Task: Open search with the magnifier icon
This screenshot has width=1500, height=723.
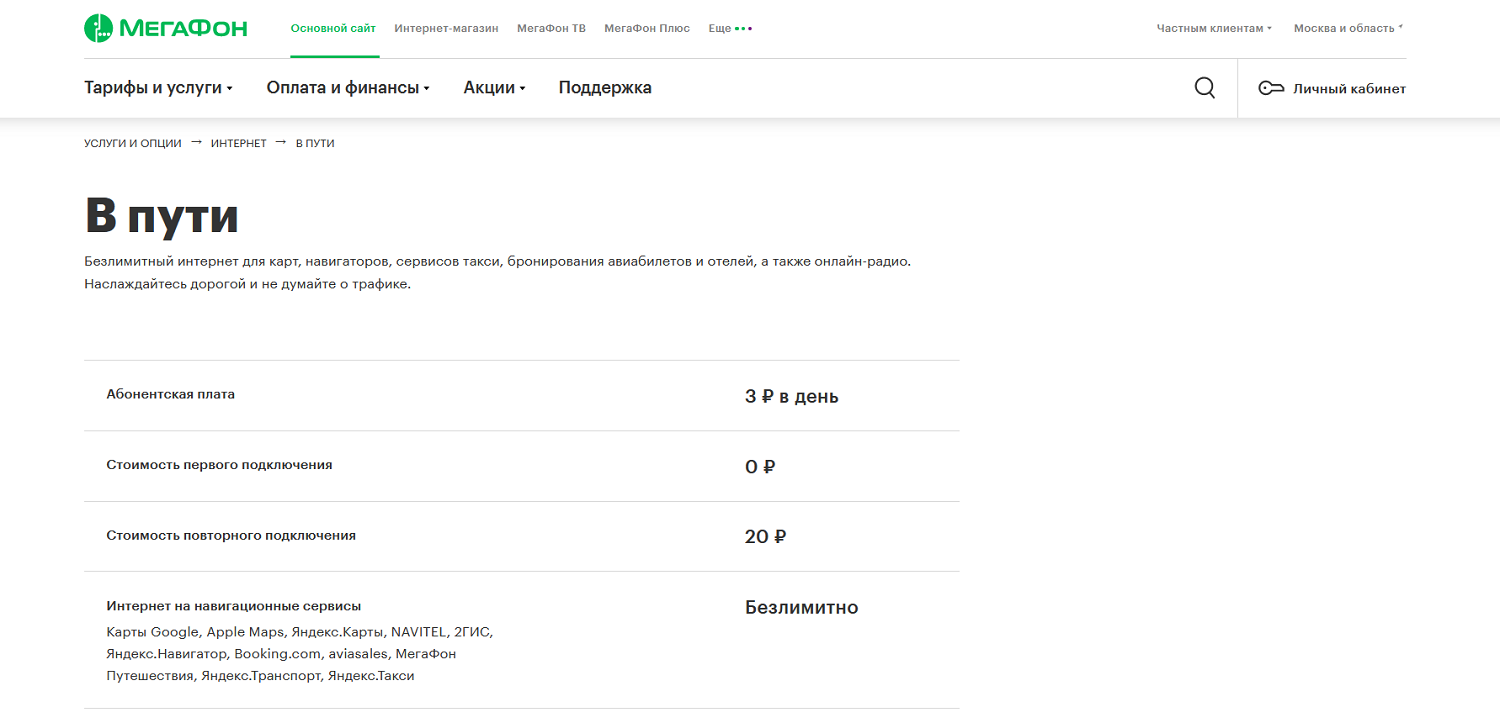Action: 1205,88
